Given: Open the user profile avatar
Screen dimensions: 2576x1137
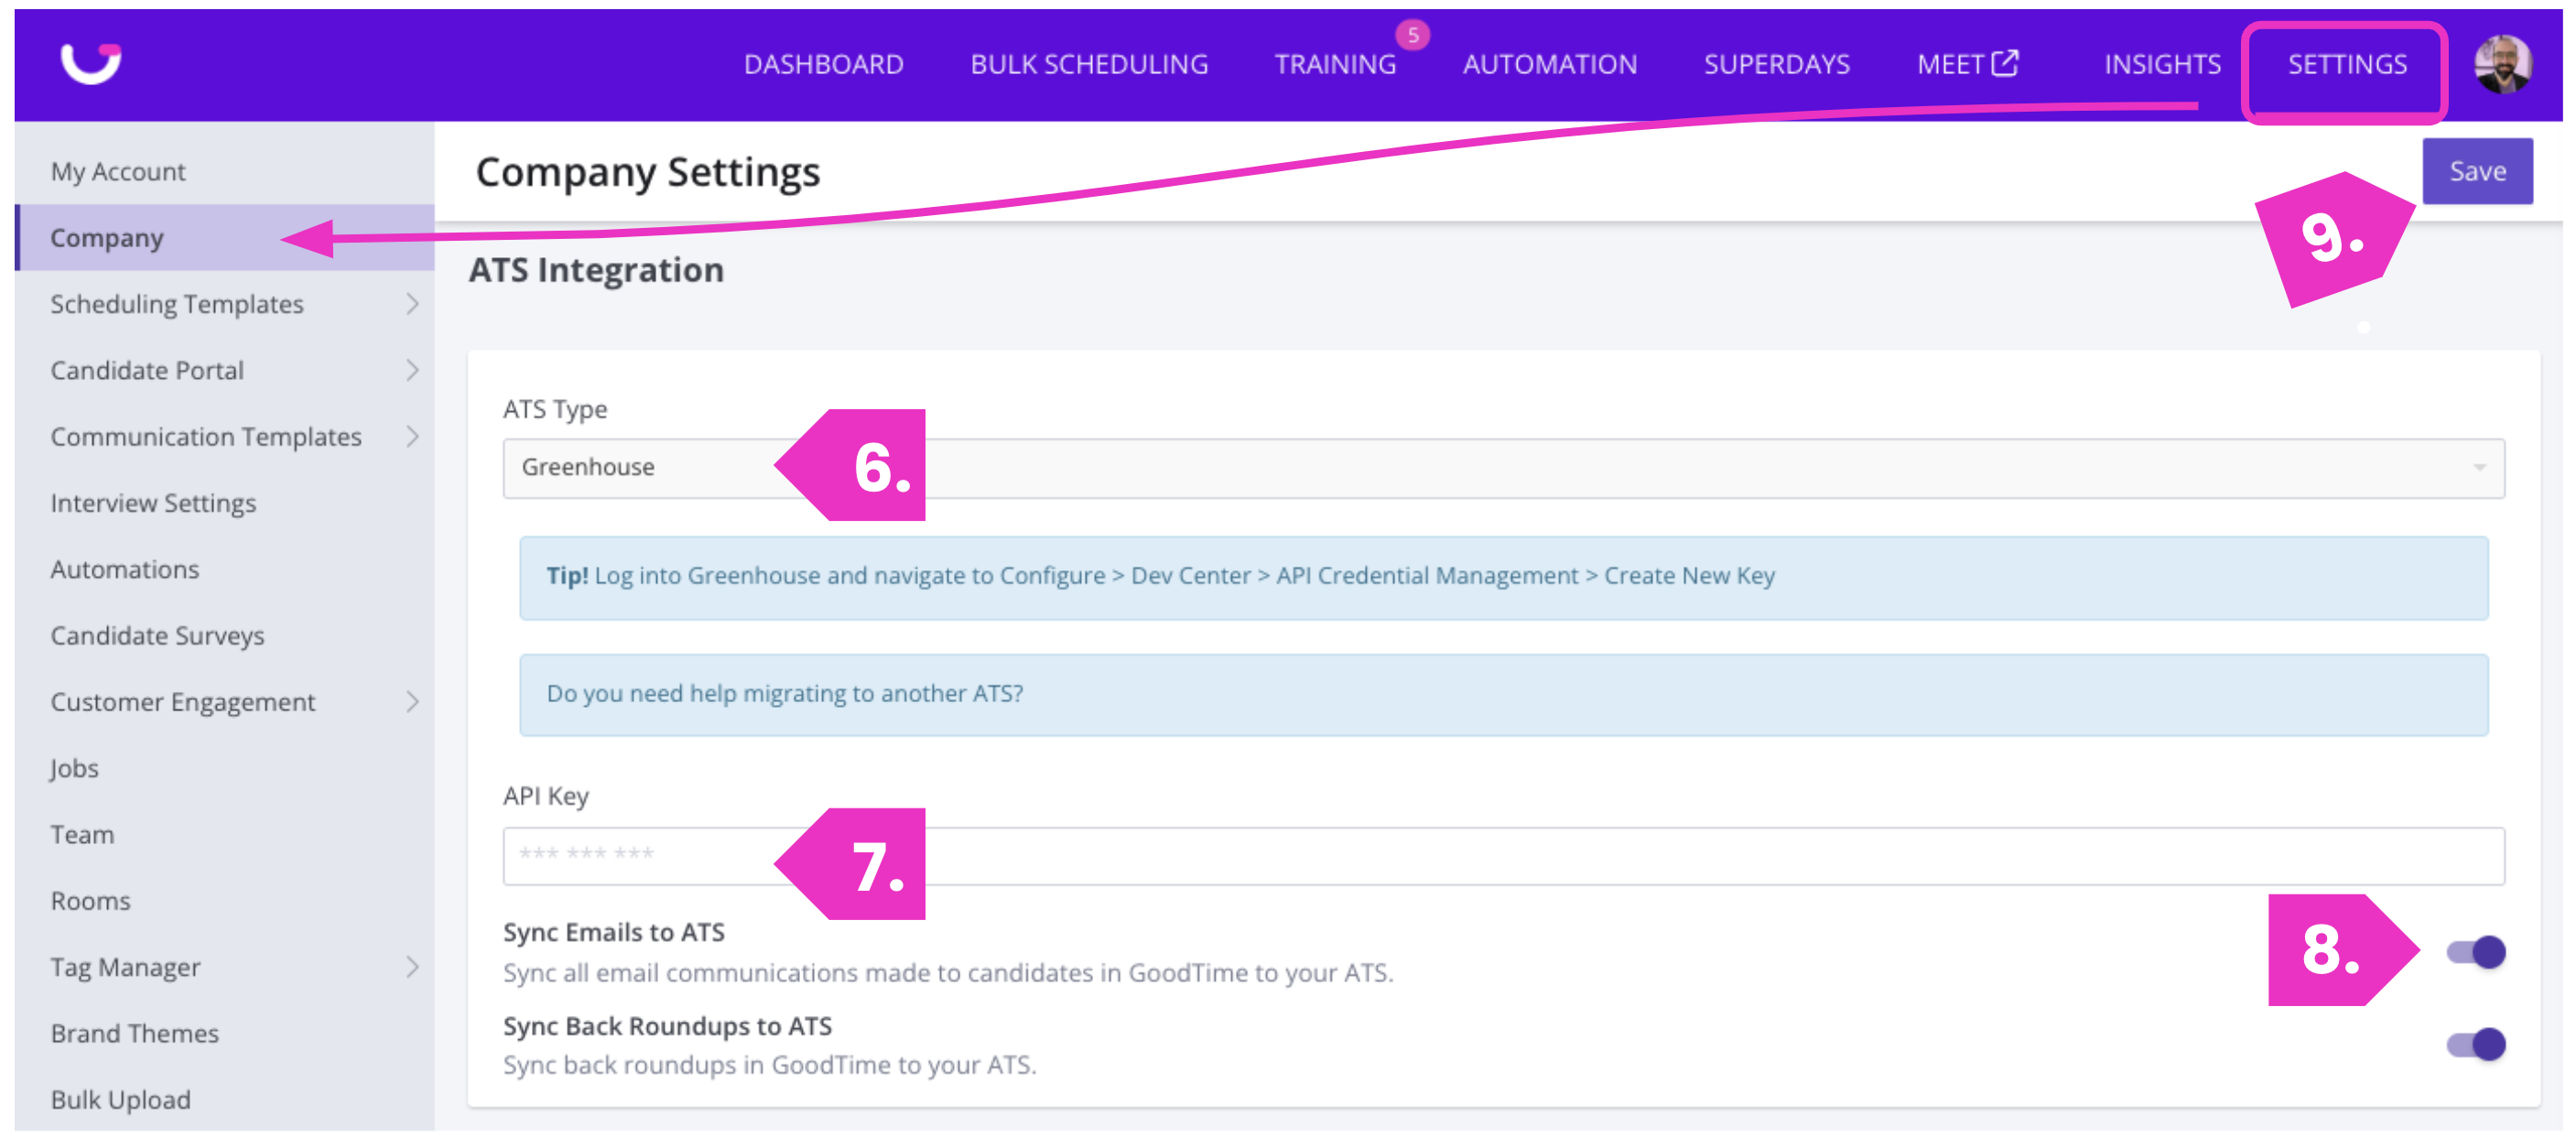Looking at the screenshot, I should click(2502, 64).
